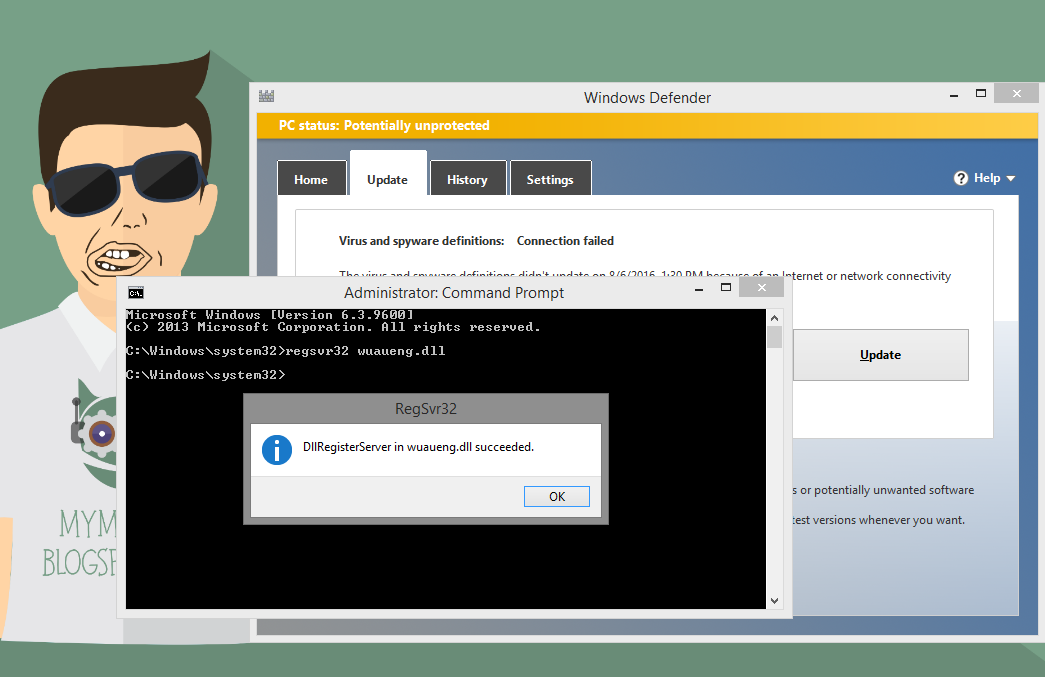Click OK in the RegSvr32 dialog
The width and height of the screenshot is (1045, 677).
coord(556,496)
